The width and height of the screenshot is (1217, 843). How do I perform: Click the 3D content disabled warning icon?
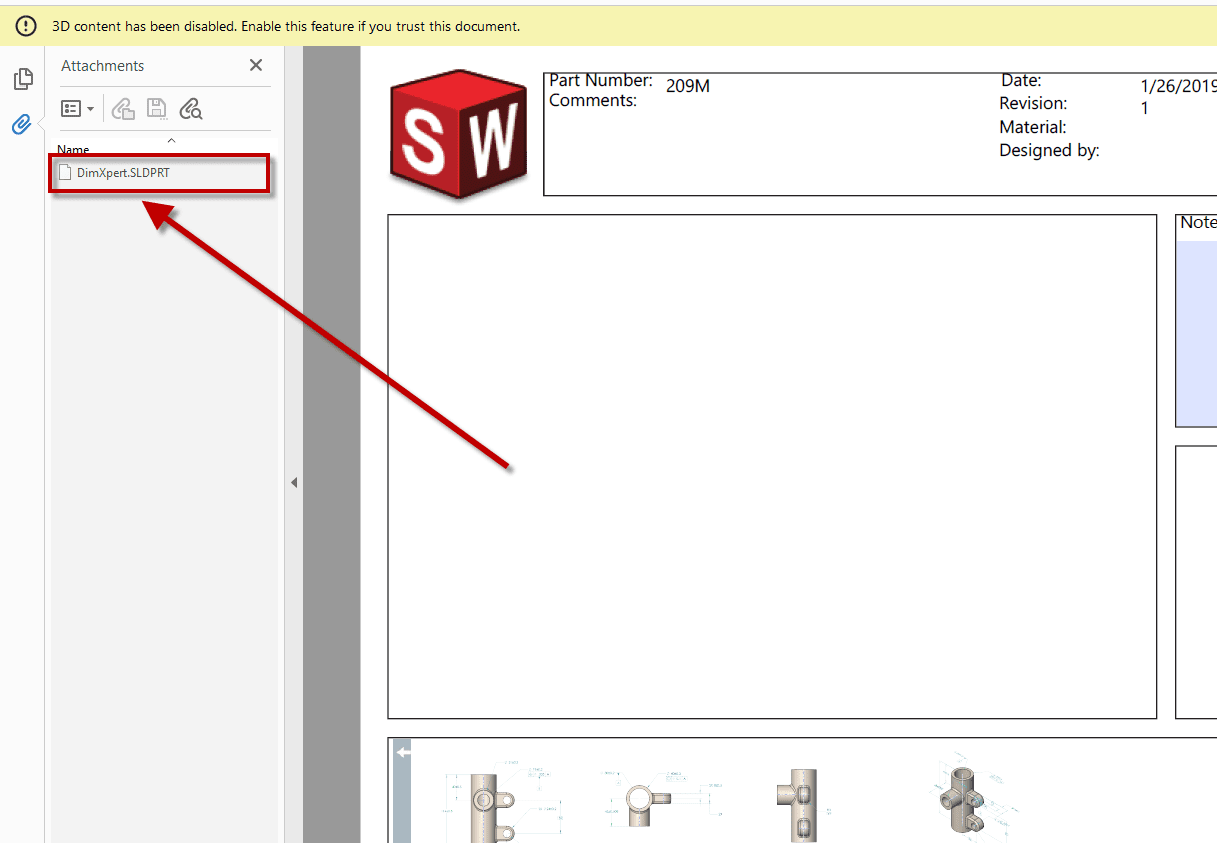26,26
